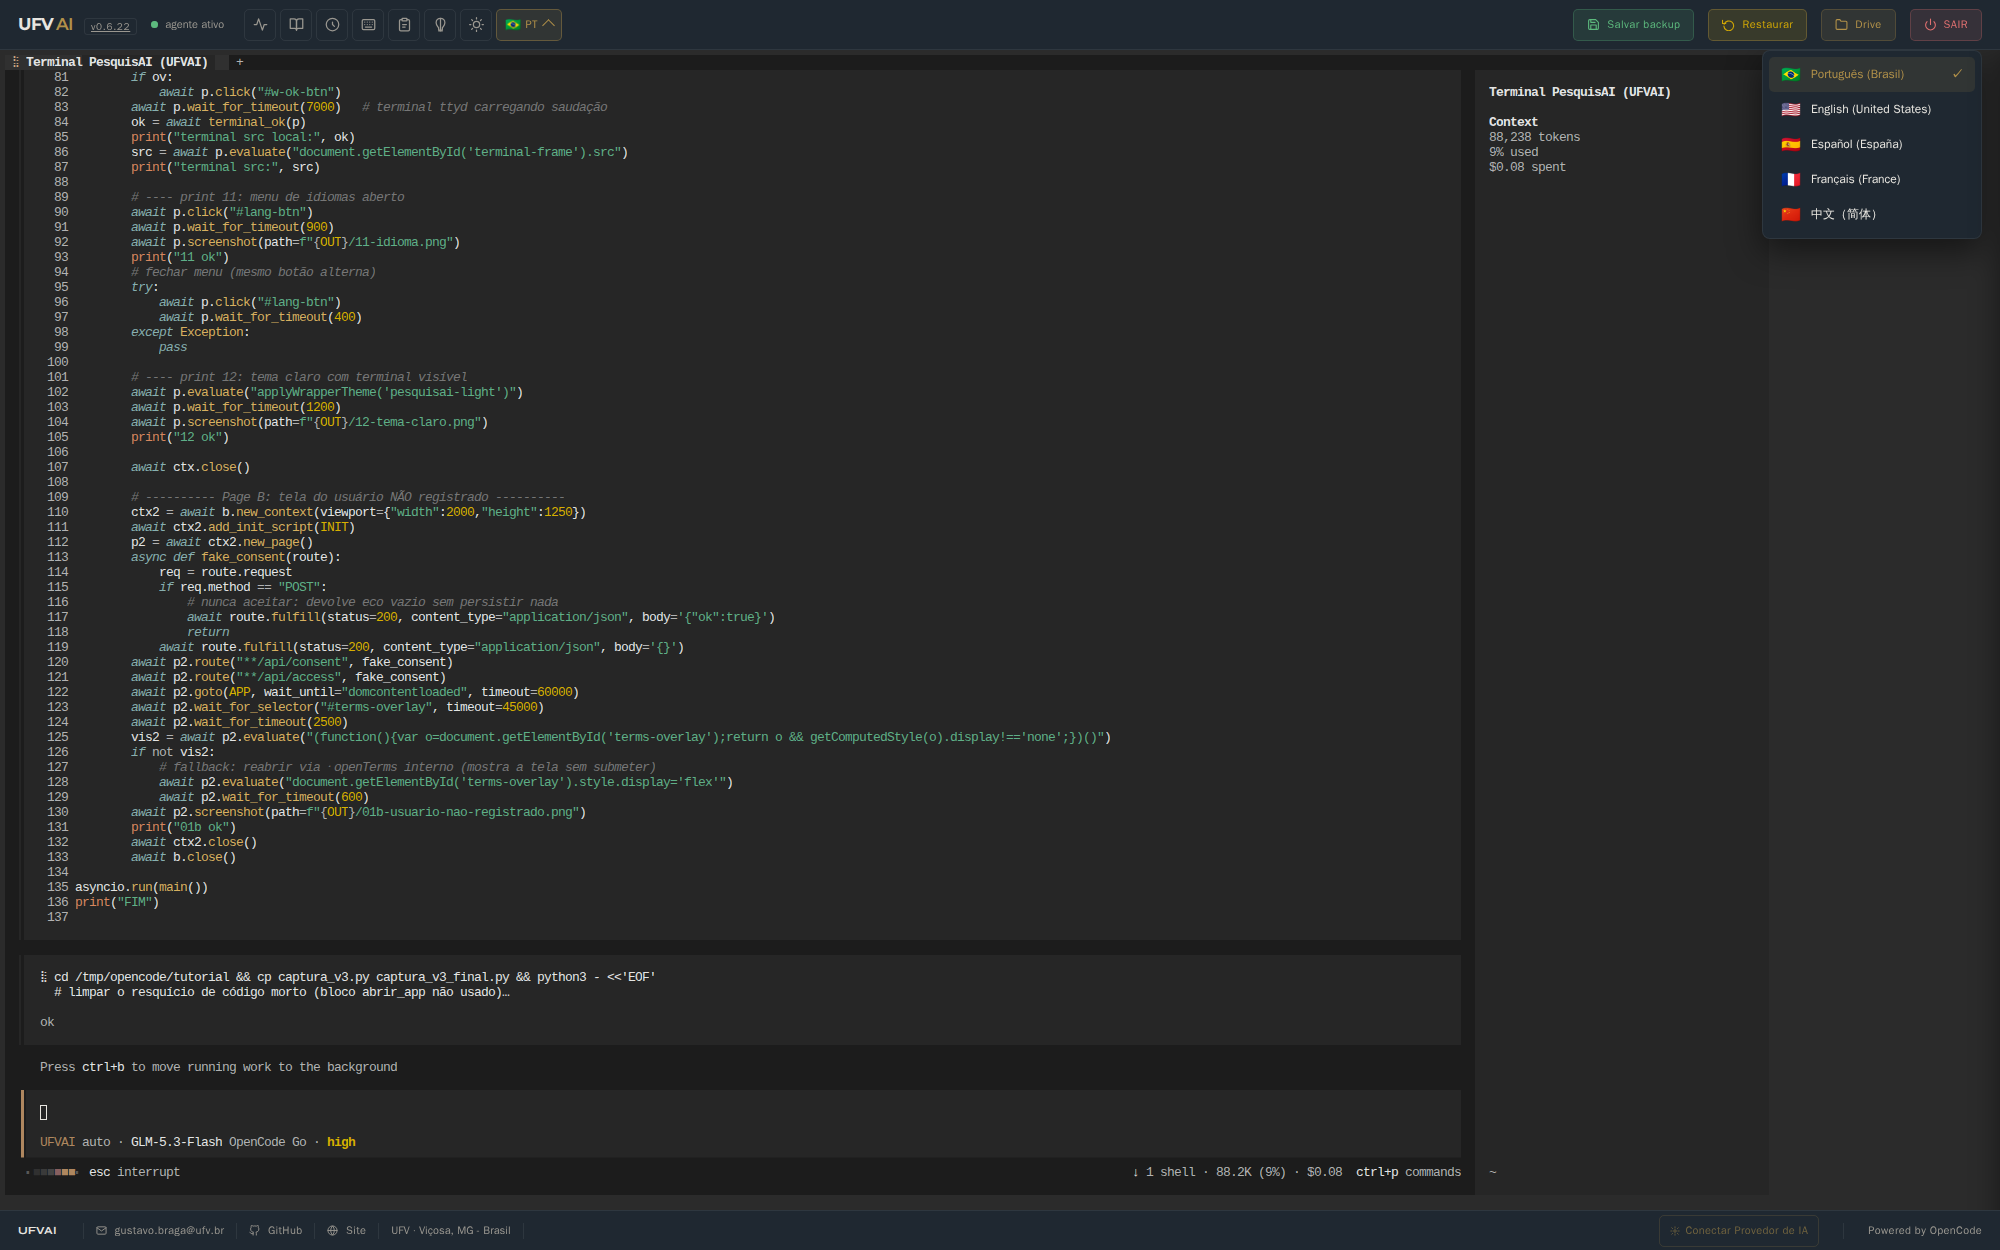Screen dimensions: 2000x1250
Task: Open the keyboard shortcuts icon
Action: (368, 25)
